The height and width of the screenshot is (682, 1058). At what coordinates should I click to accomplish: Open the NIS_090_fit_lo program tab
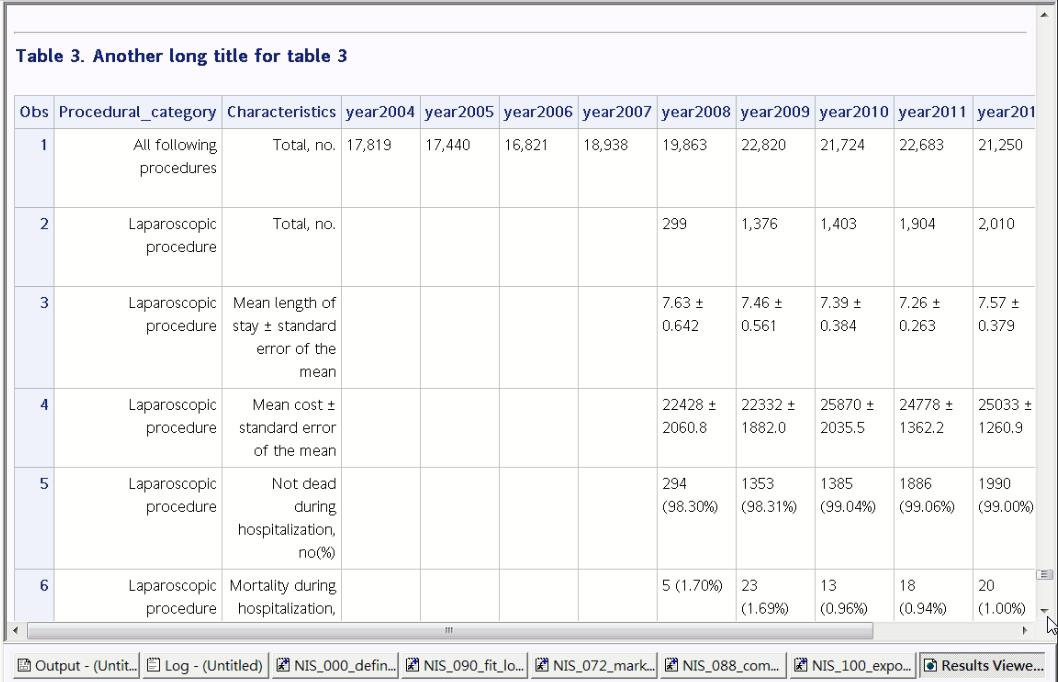point(465,665)
